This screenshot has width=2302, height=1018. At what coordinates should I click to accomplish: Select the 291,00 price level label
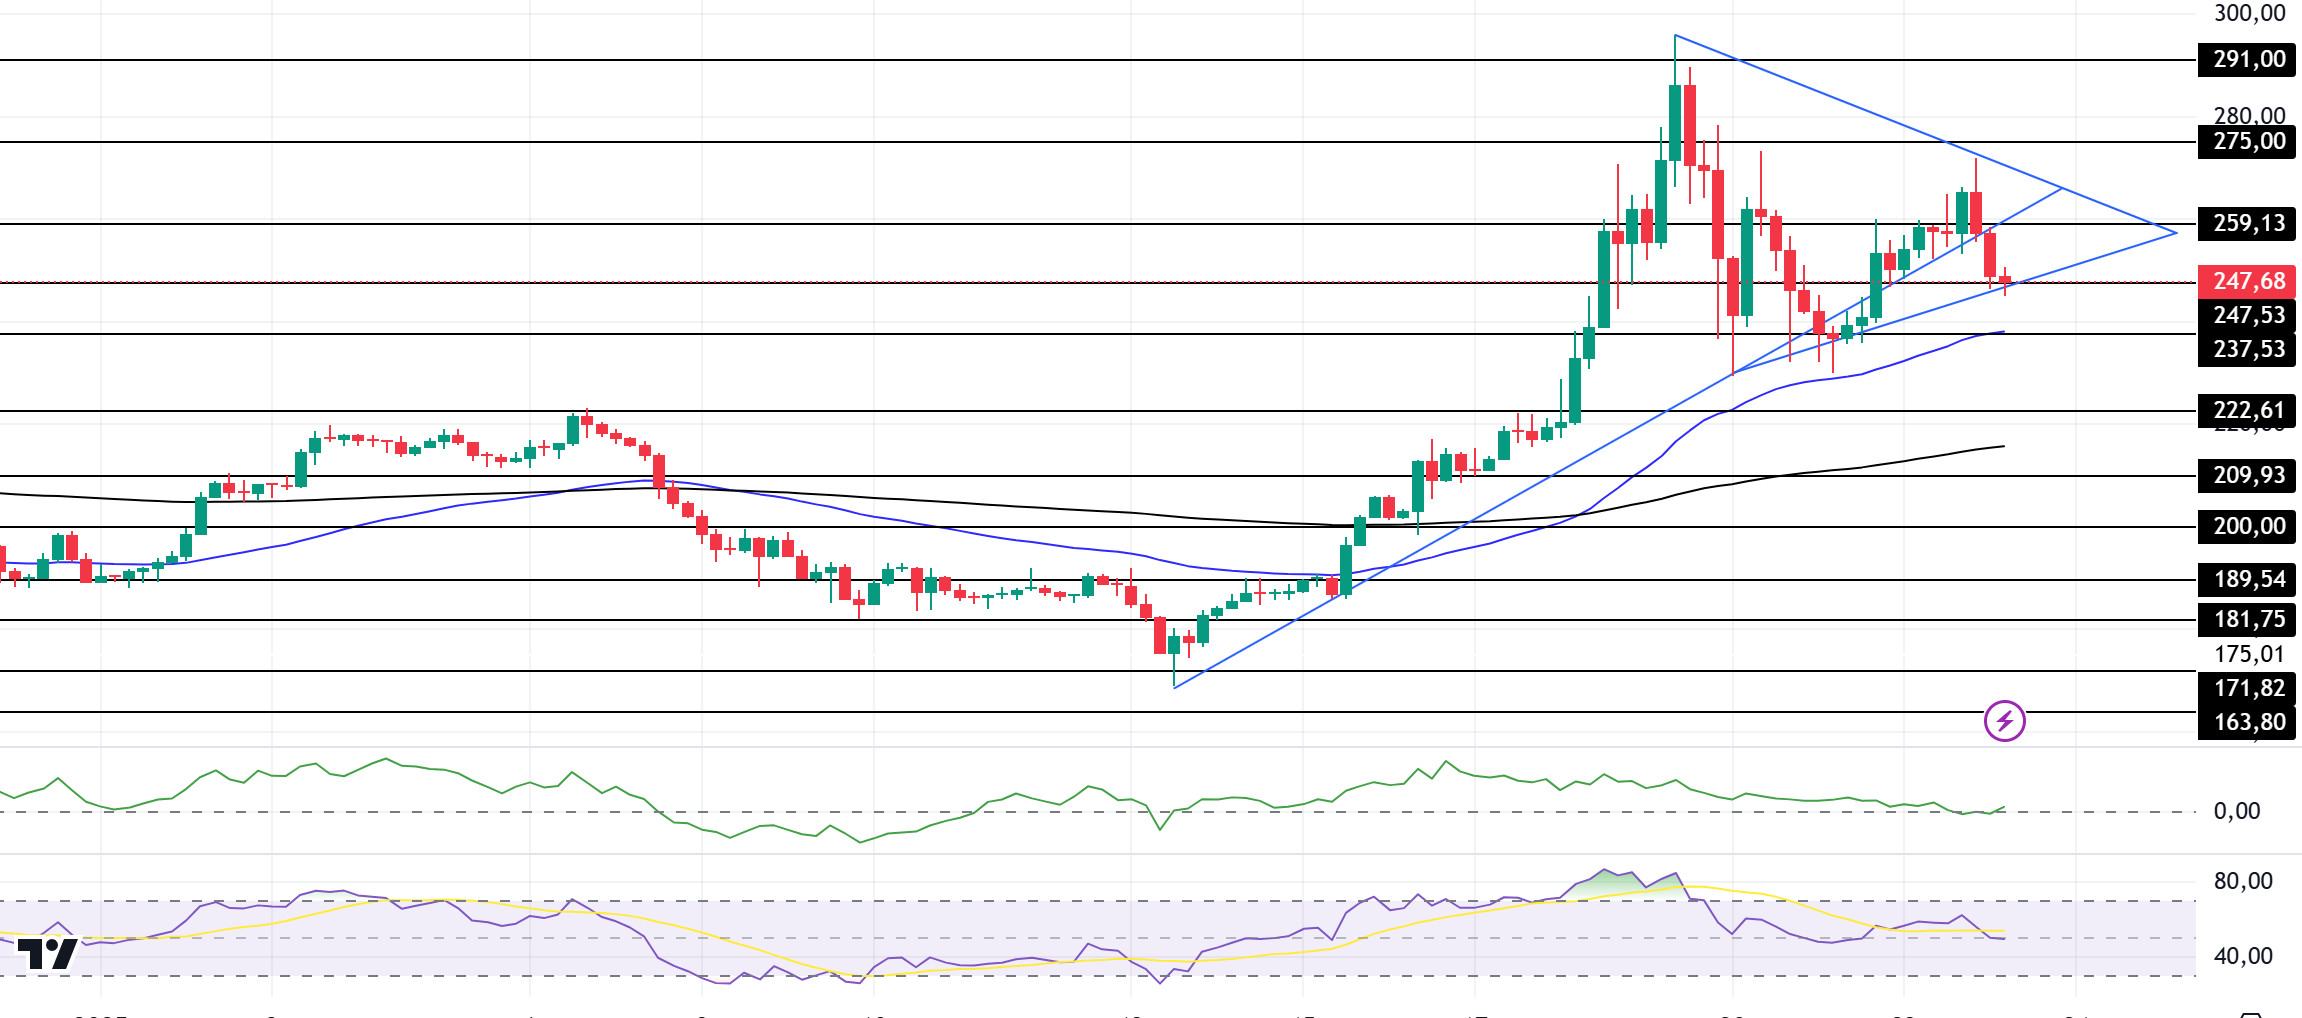click(x=2247, y=60)
